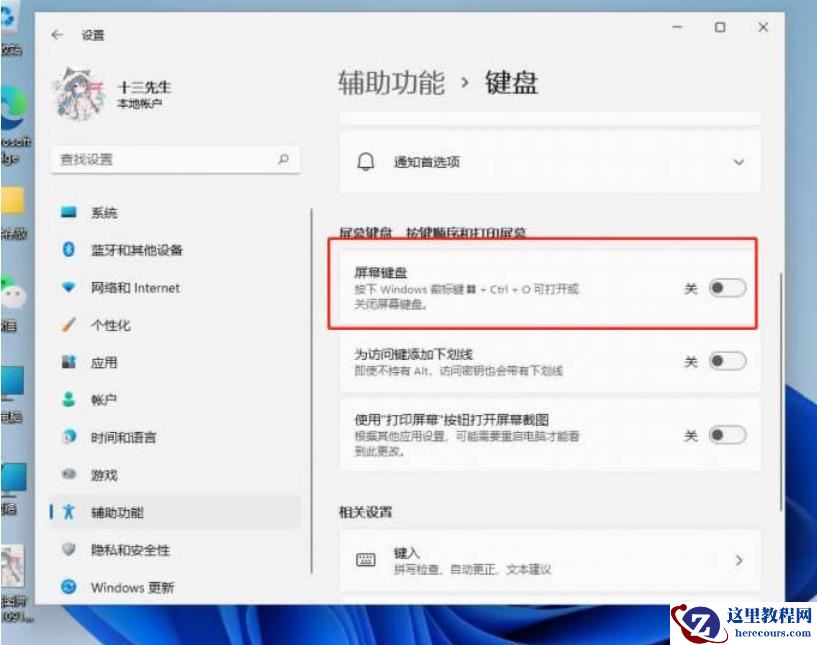The height and width of the screenshot is (645, 817).
Task: Open 系统 settings from sidebar
Action: click(x=105, y=212)
